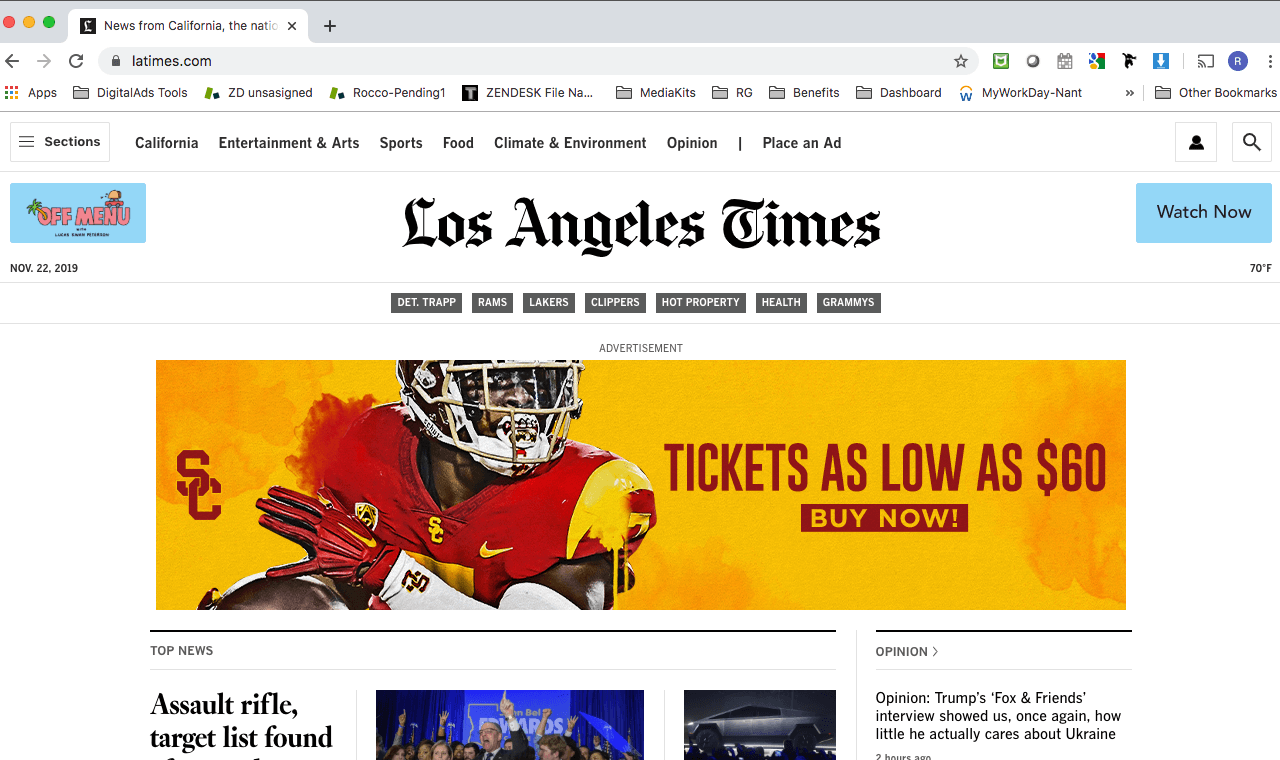Click the TOP NEWS heading
The width and height of the screenshot is (1280, 760).
(x=182, y=650)
